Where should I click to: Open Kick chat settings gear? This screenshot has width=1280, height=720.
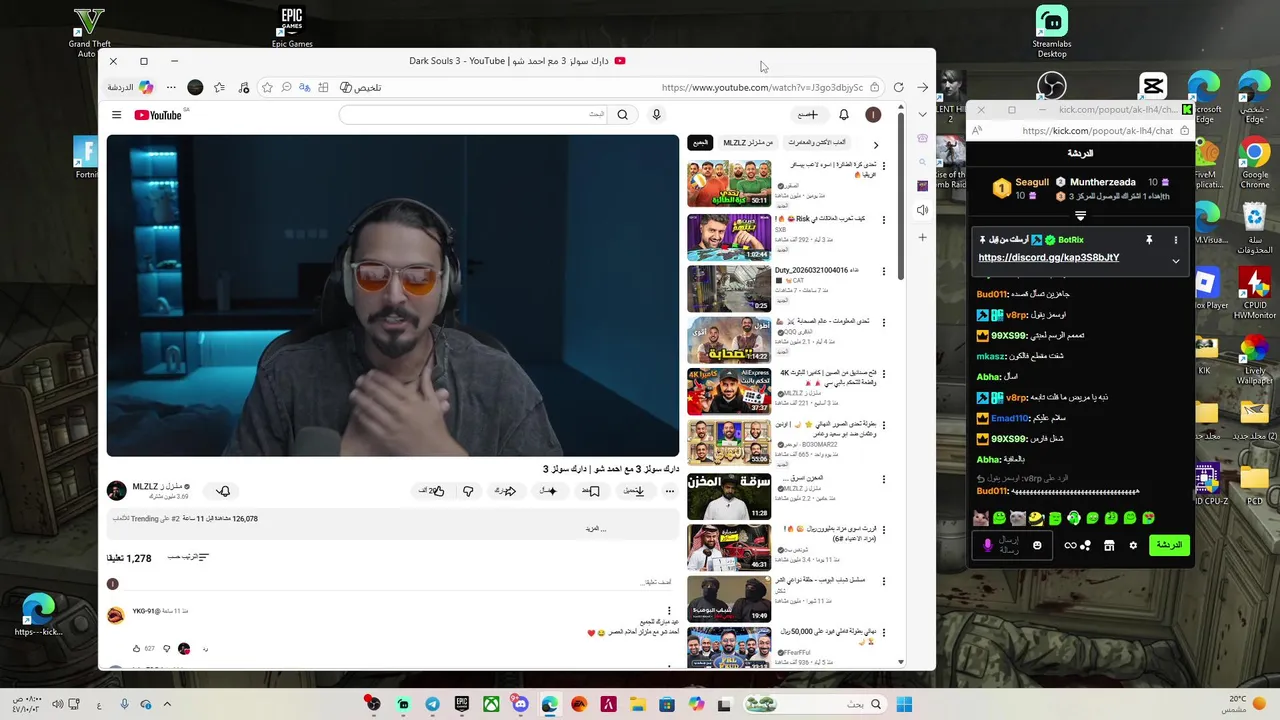pos(1133,545)
